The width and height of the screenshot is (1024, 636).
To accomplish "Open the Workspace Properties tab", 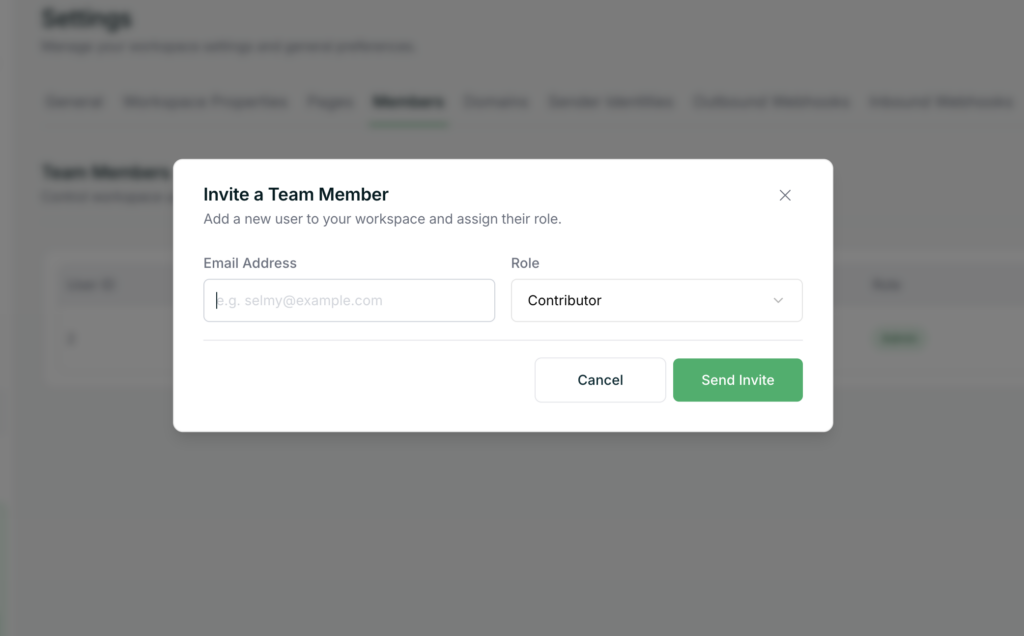I will 205,102.
